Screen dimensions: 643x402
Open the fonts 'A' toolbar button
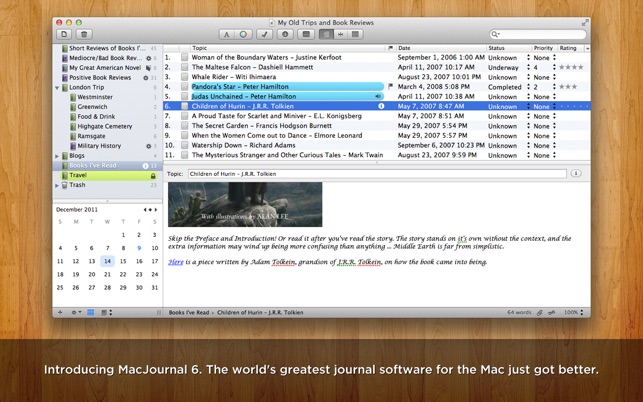point(227,34)
